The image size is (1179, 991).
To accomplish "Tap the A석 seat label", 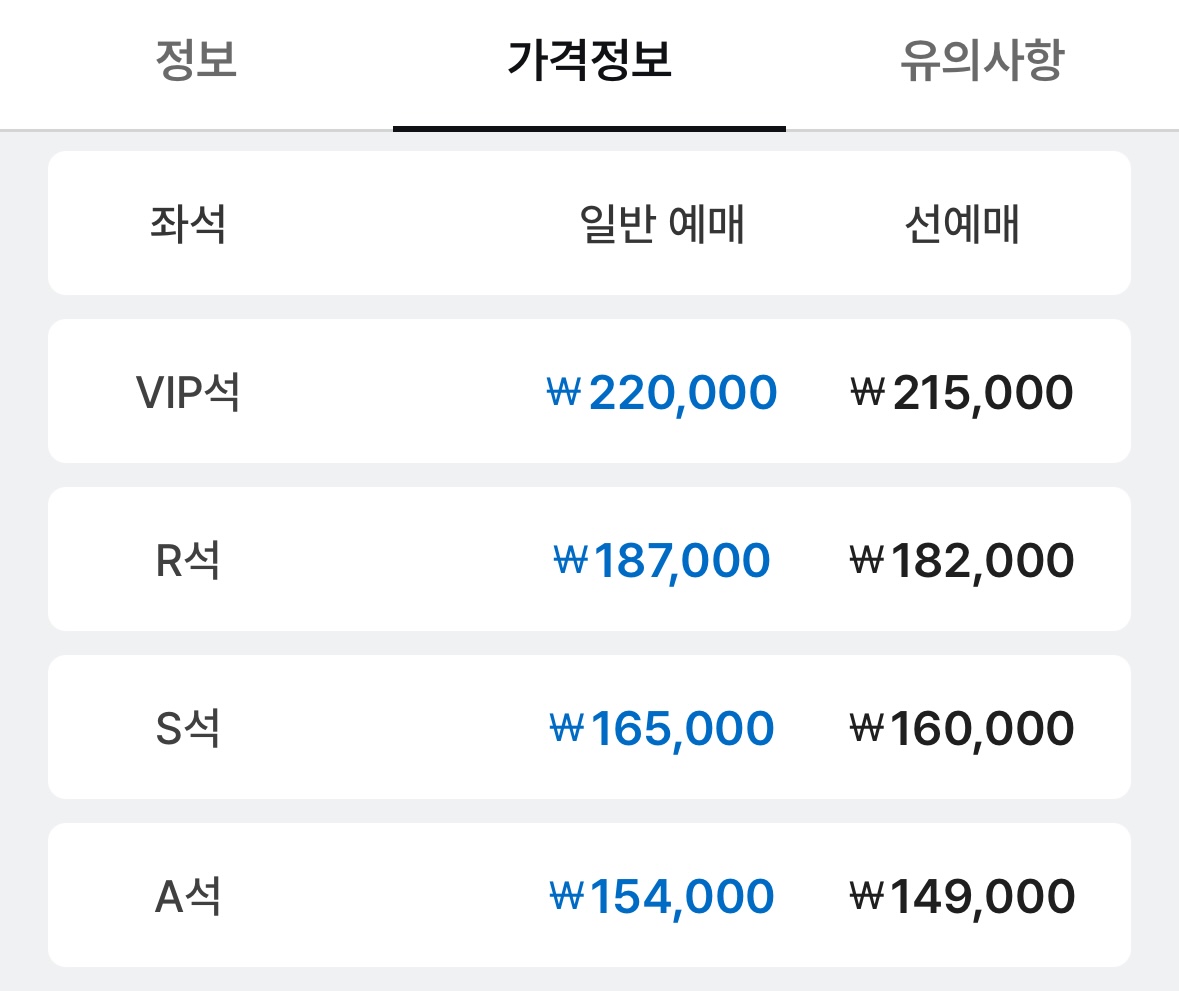I will (188, 896).
